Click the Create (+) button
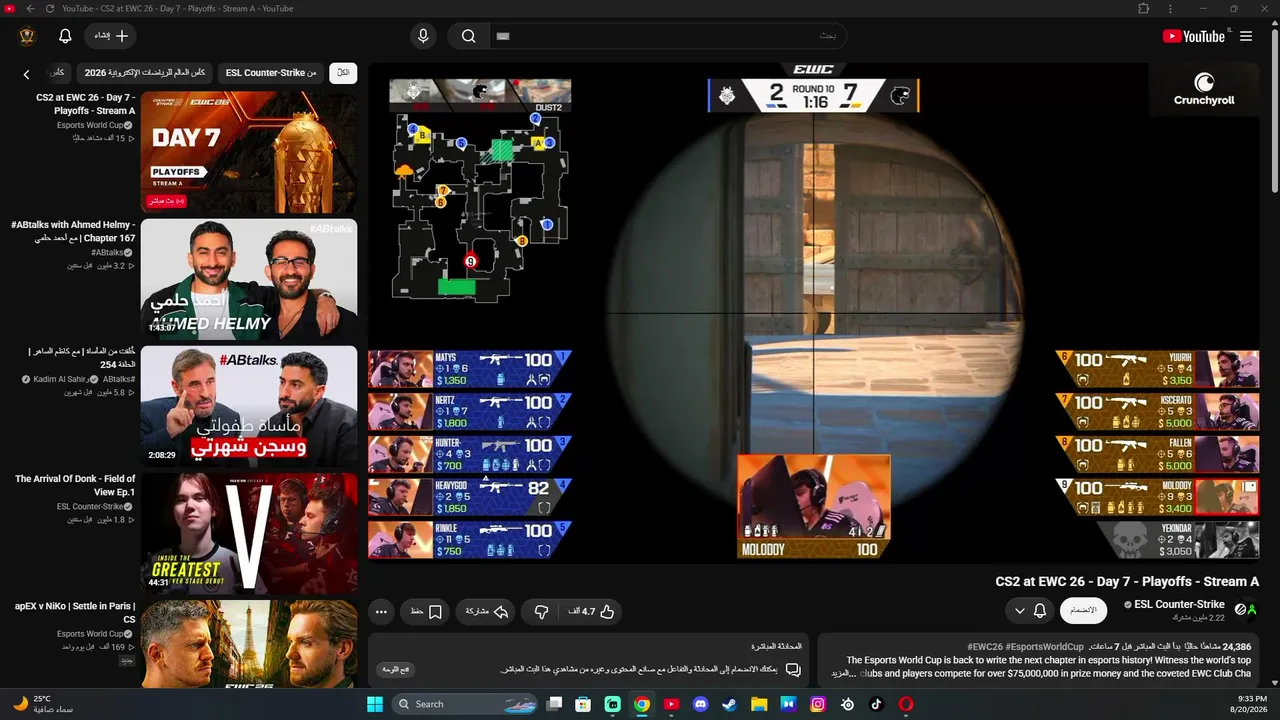Image resolution: width=1280 pixels, height=720 pixels. coord(111,36)
